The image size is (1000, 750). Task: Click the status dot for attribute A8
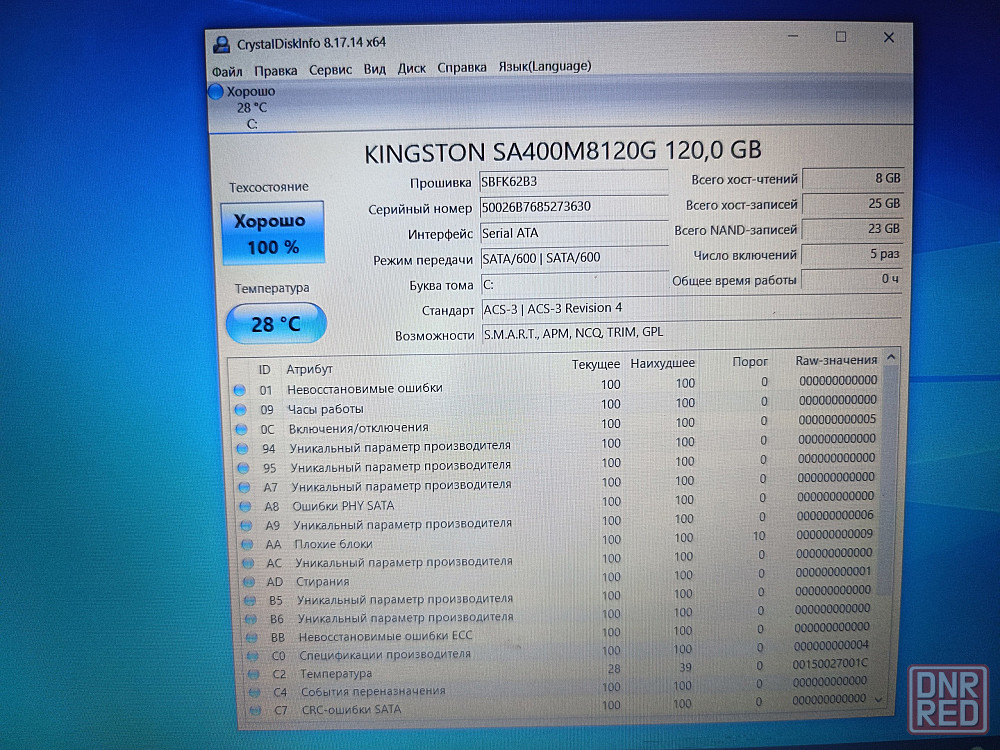click(x=245, y=506)
